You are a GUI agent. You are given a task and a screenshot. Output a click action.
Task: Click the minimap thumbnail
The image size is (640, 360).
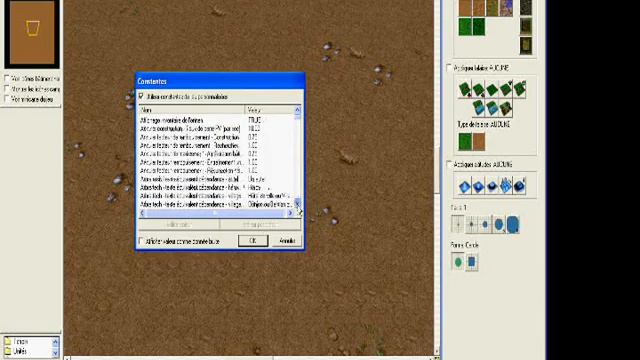(32, 33)
